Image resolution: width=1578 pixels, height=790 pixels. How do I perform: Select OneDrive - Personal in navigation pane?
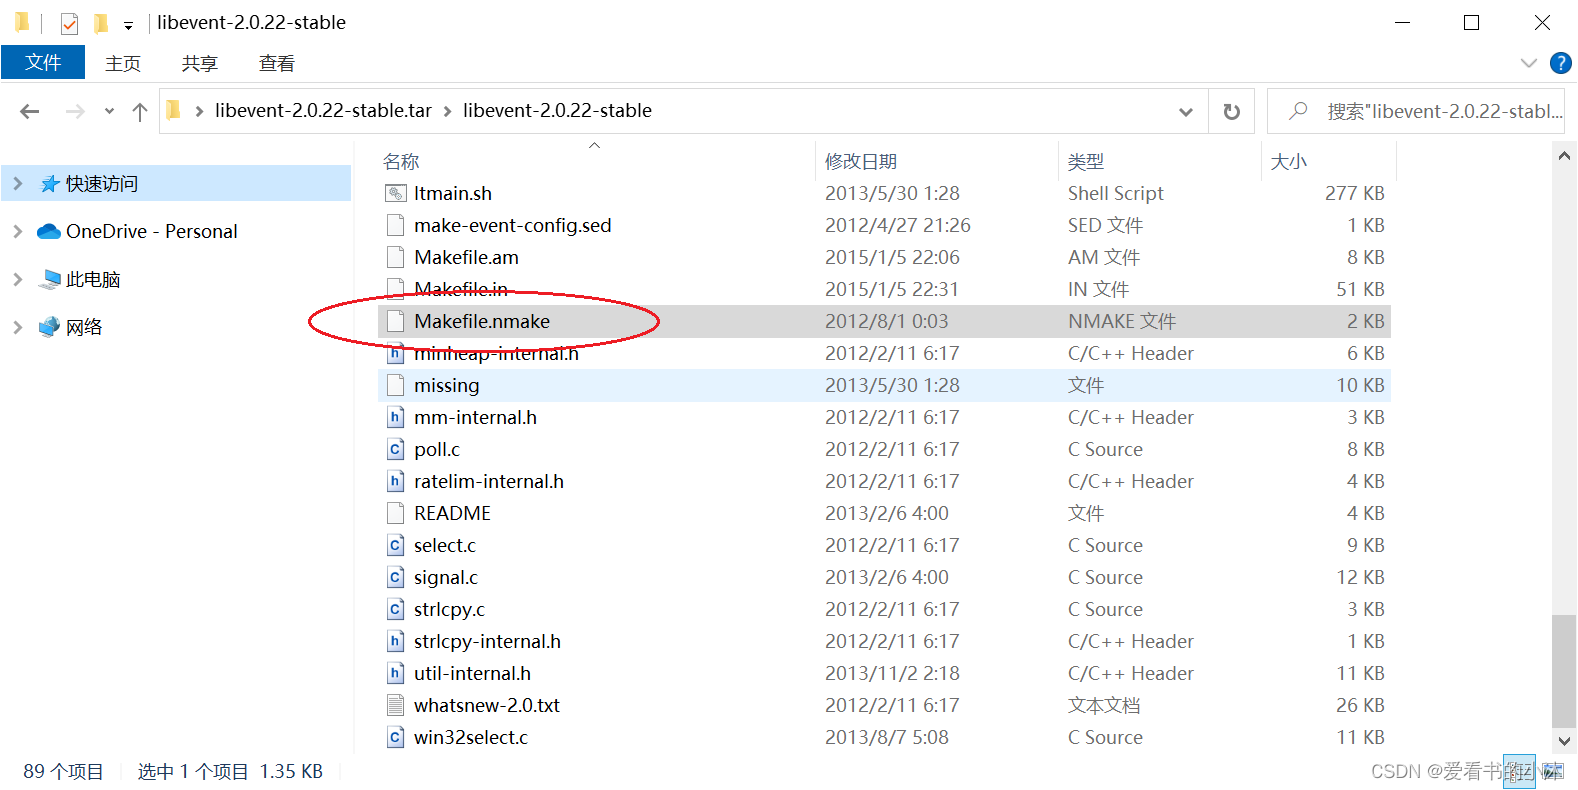point(151,231)
